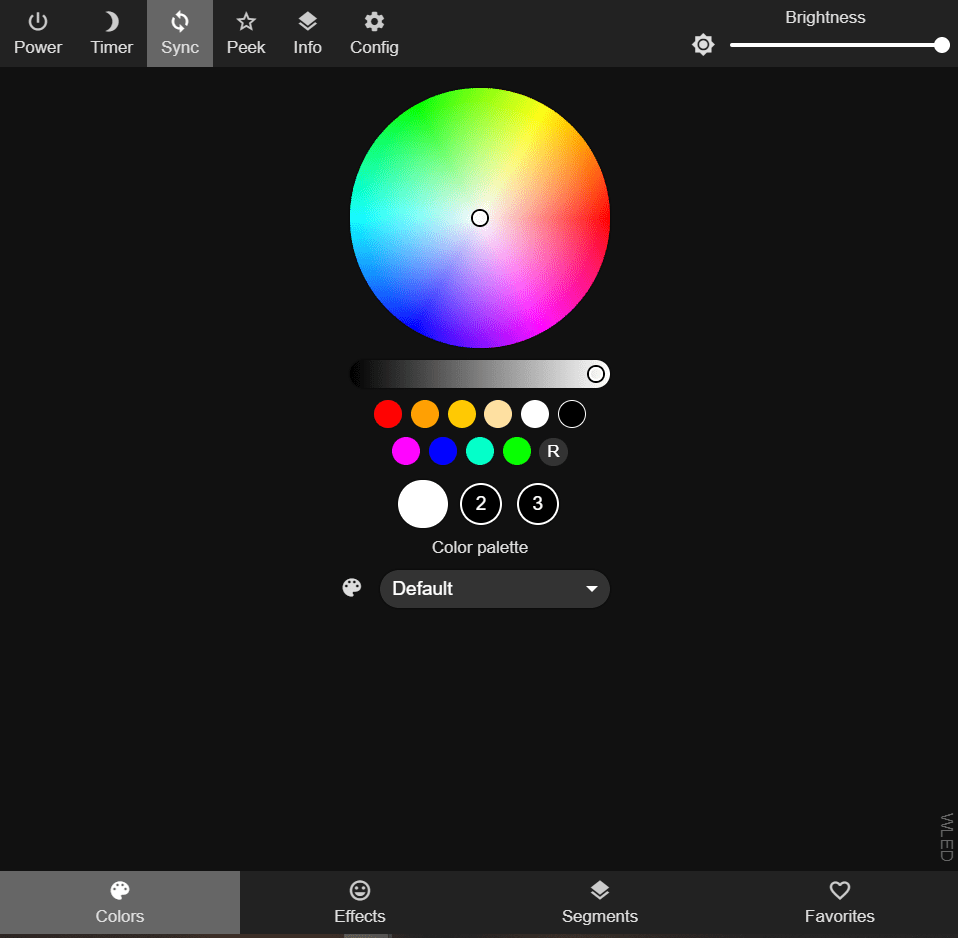This screenshot has height=938, width=958.
Task: Select the blue quick color swatch
Action: click(443, 451)
